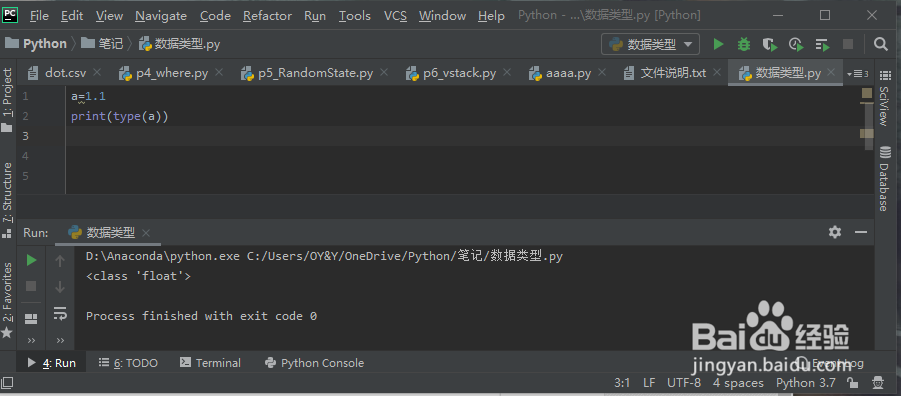Expand more console actions chevron

(x=60, y=341)
